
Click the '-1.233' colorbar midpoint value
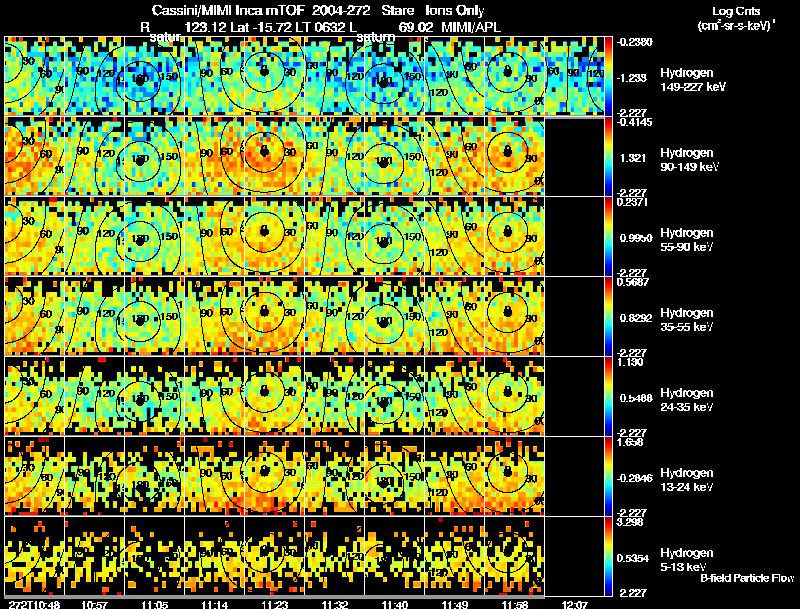point(633,78)
